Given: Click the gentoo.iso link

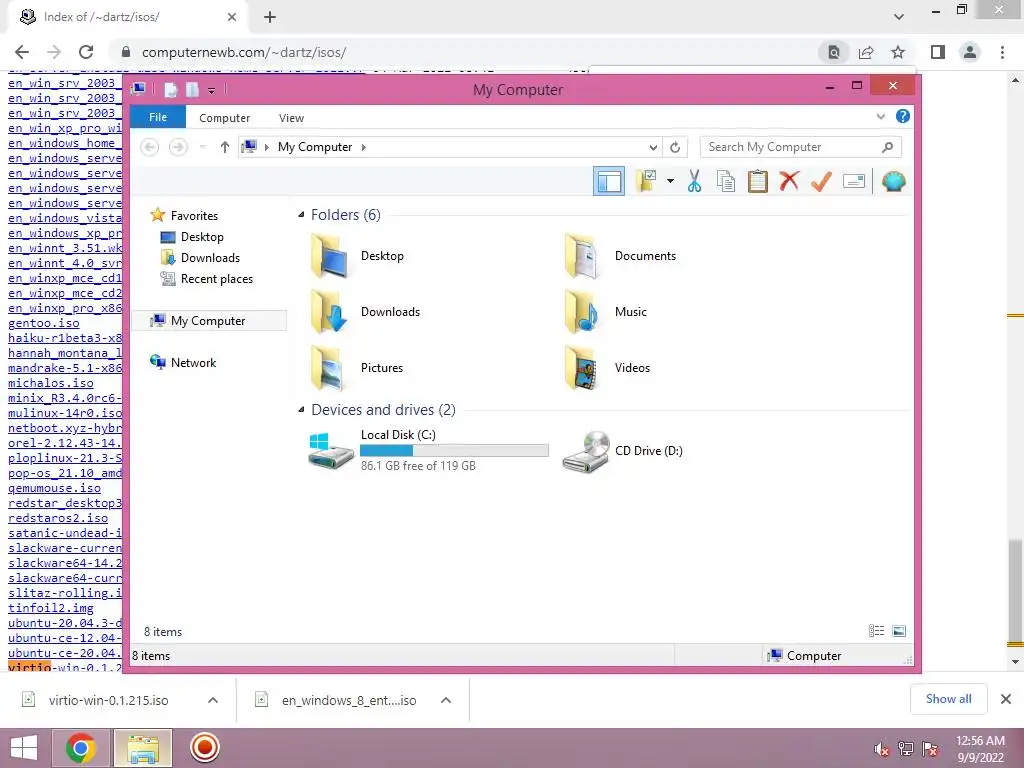Looking at the screenshot, I should click(44, 323).
